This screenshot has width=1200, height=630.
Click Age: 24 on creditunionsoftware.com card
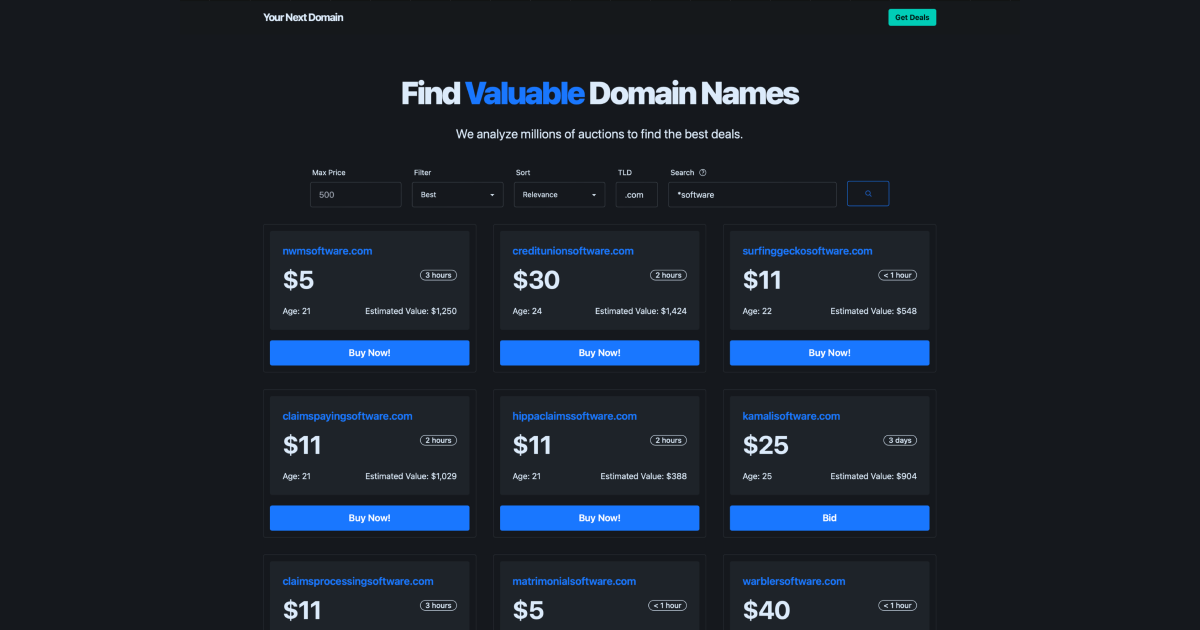(x=527, y=311)
